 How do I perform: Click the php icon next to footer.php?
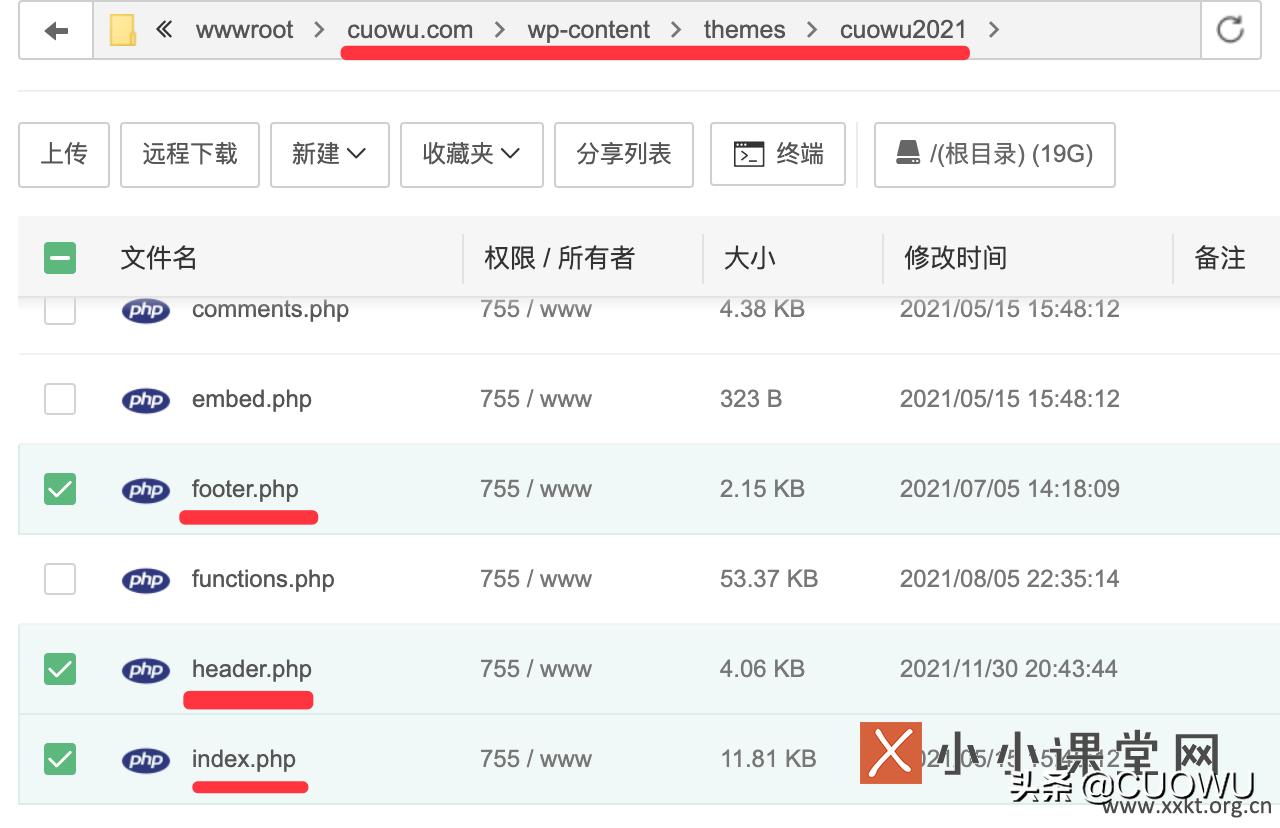point(146,489)
